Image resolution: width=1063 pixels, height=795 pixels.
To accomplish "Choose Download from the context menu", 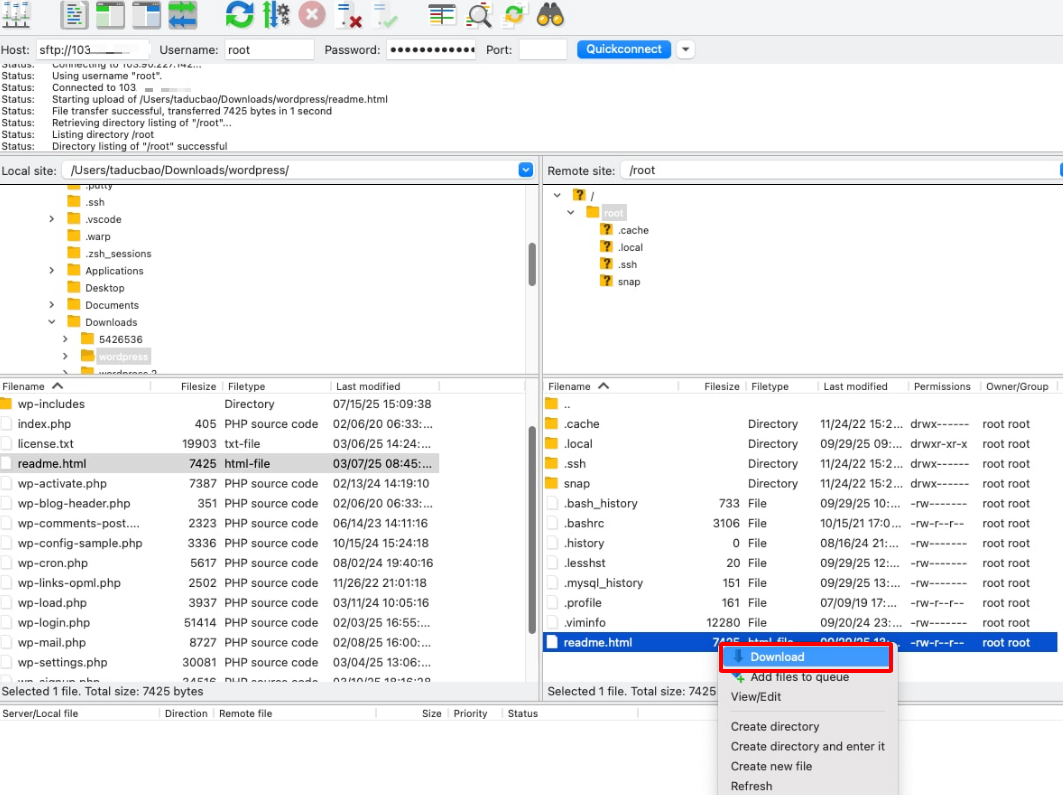I will (805, 657).
